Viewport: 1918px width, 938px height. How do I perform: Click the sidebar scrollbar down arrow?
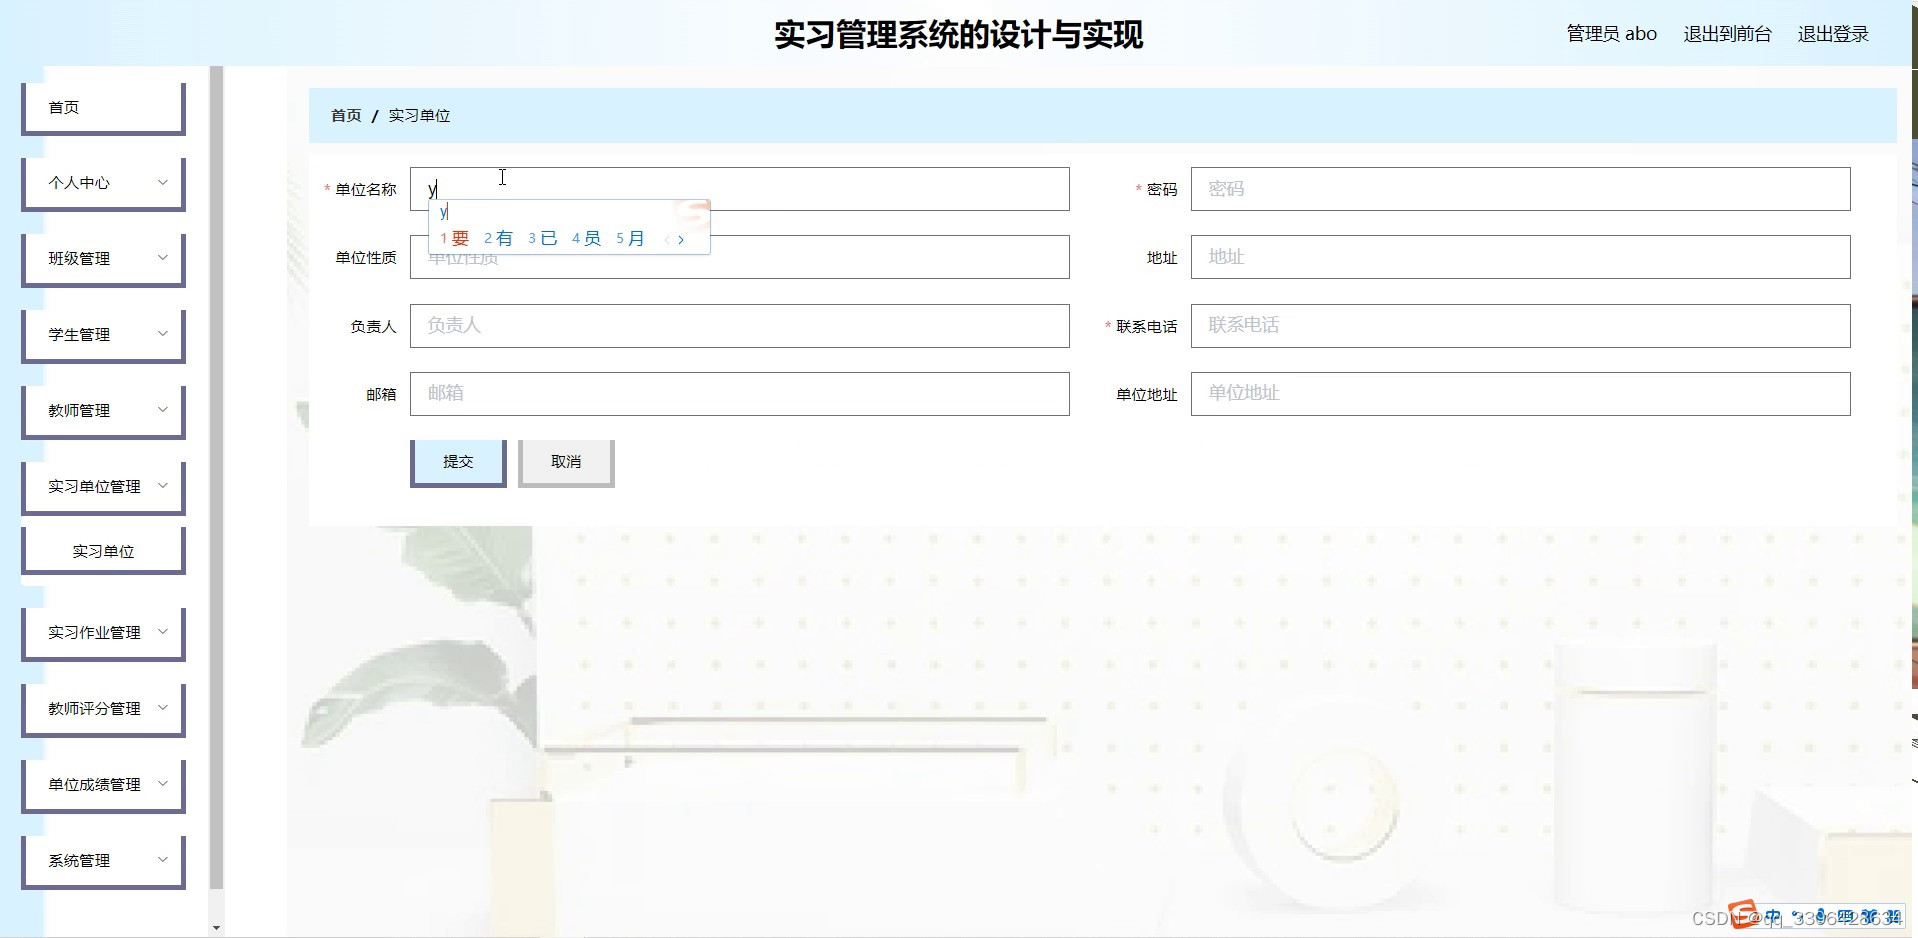coord(216,928)
